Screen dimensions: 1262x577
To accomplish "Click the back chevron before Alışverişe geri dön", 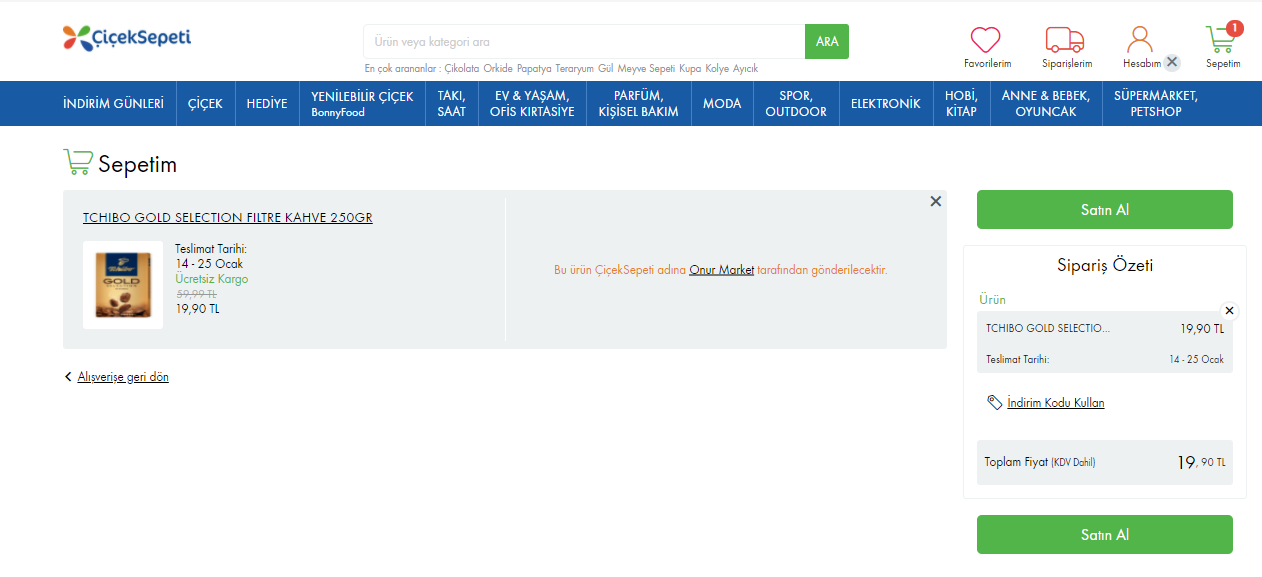I will click(x=68, y=377).
